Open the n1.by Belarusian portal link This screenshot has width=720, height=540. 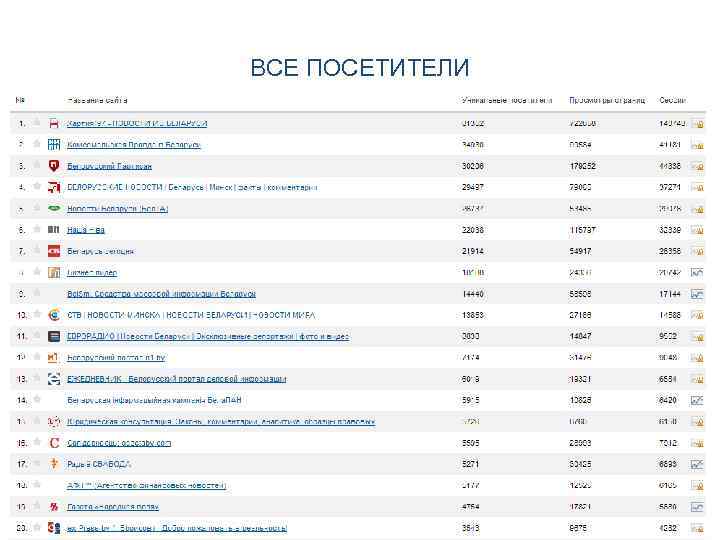(x=116, y=358)
